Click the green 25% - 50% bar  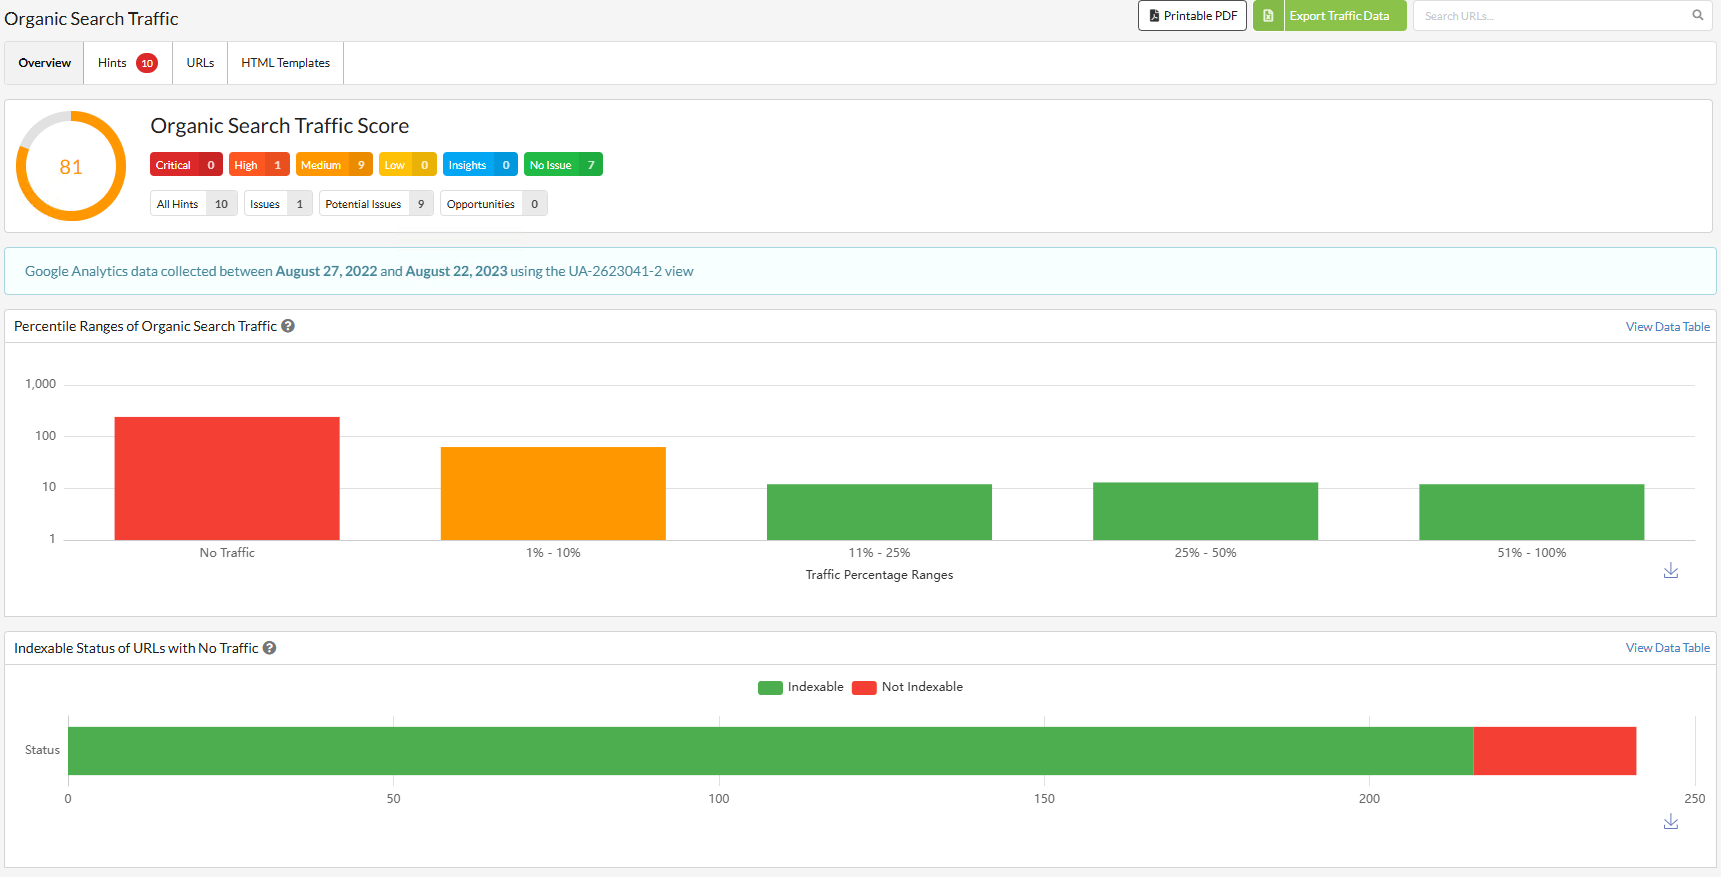tap(1205, 511)
